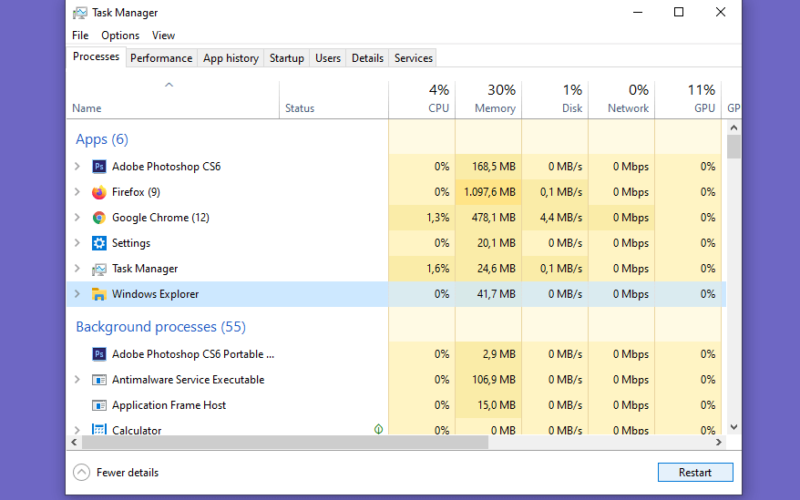Viewport: 800px width, 500px height.
Task: Expand the Antimalware Service Executable row
Action: click(77, 380)
